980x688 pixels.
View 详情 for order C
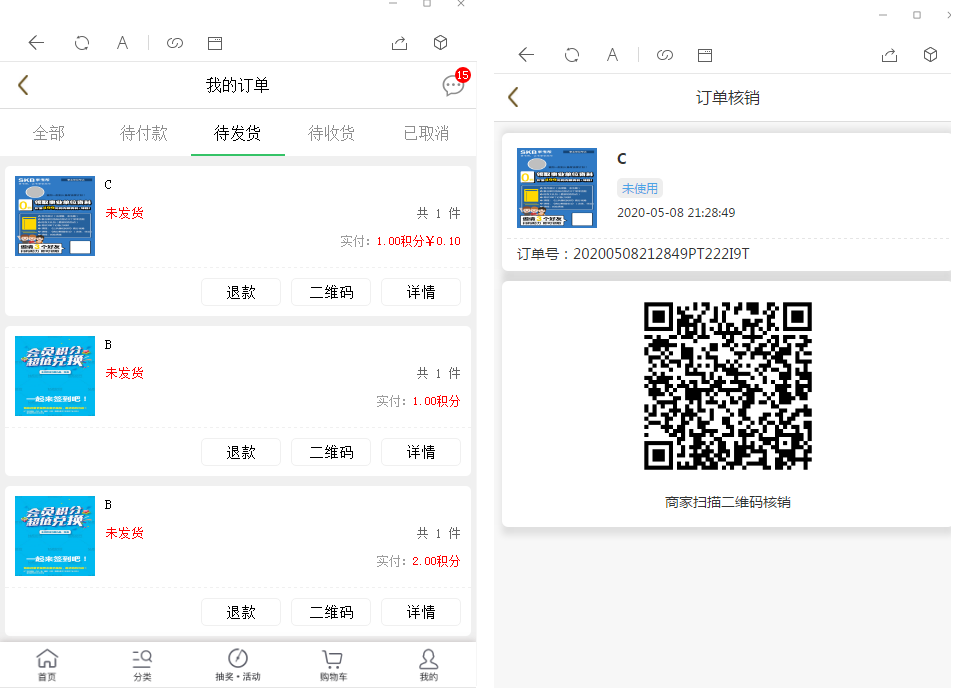[x=421, y=292]
